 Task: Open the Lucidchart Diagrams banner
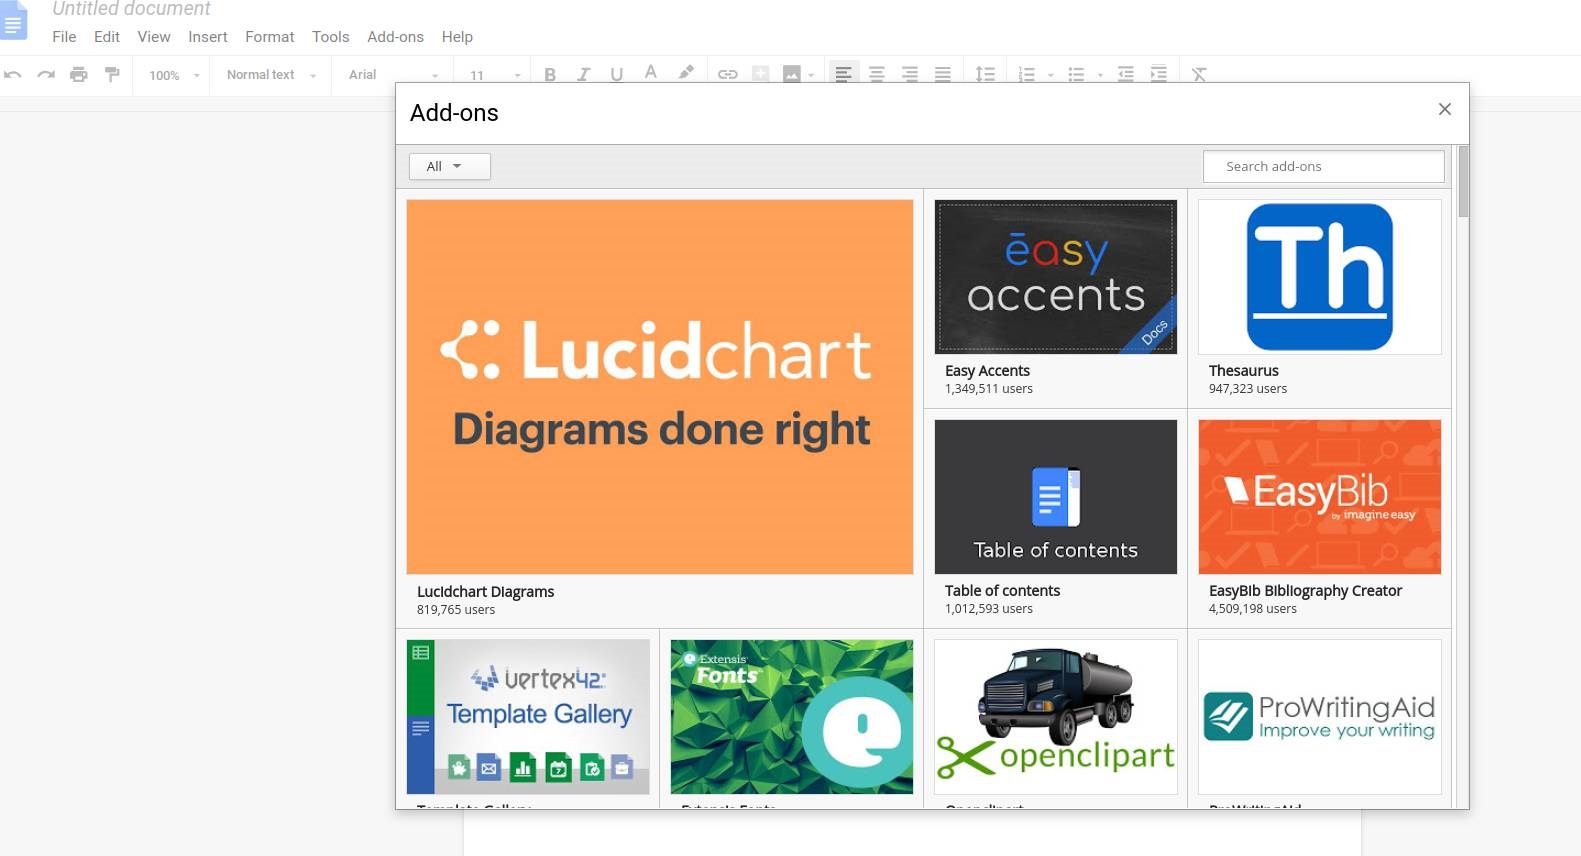point(660,387)
